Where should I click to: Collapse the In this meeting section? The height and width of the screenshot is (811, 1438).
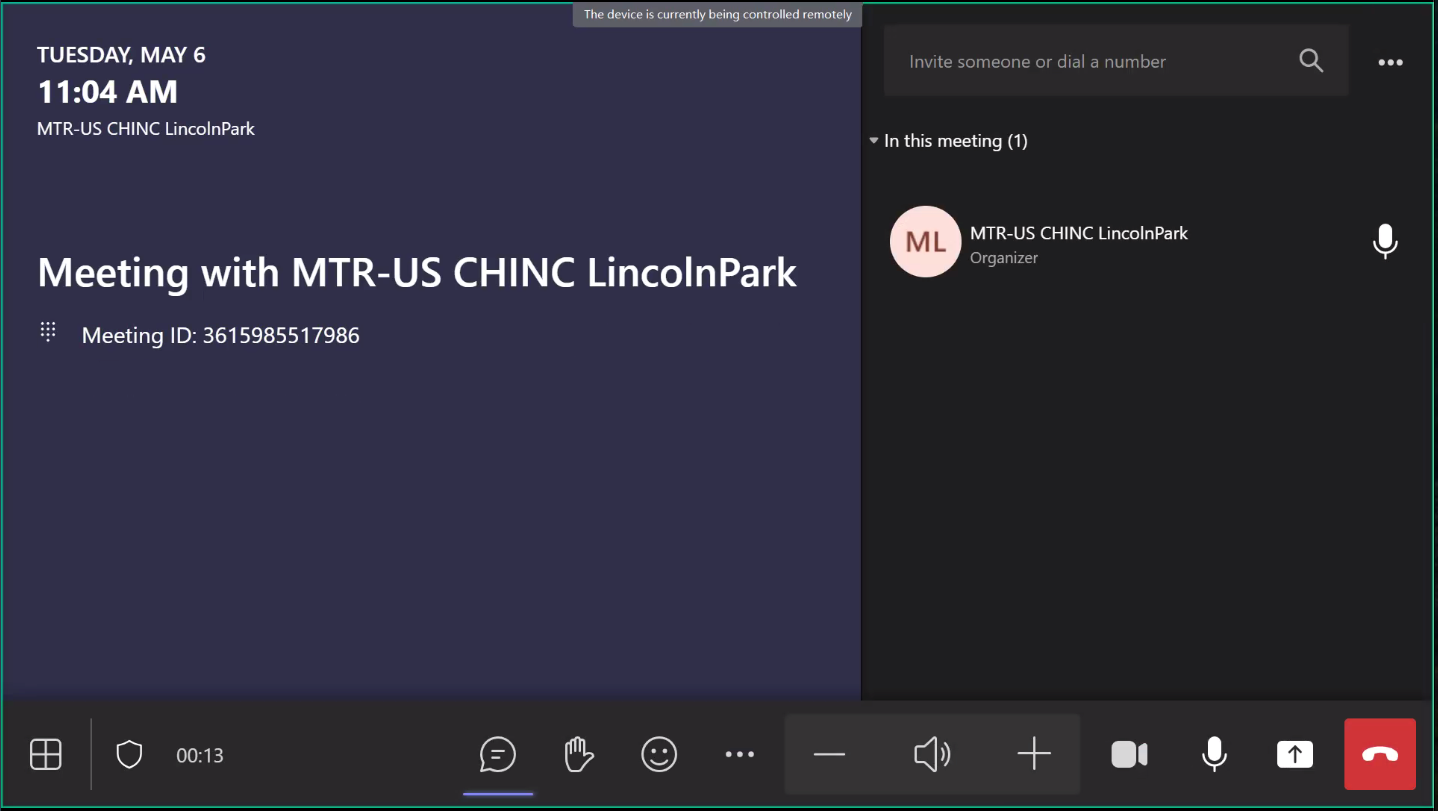click(x=874, y=141)
